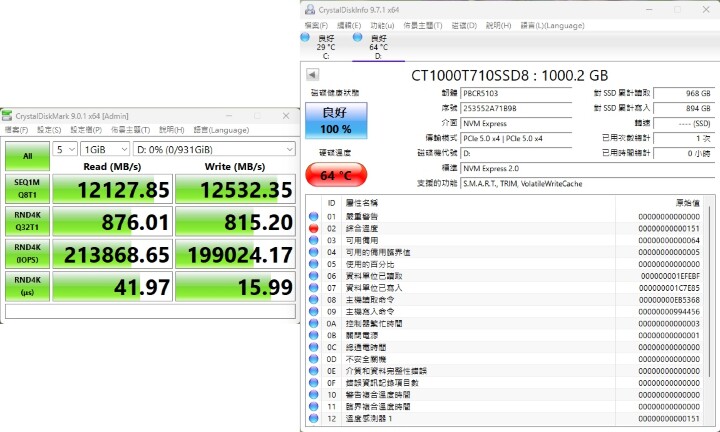The height and width of the screenshot is (432, 720).
Task: Click blue status dot for attribute 0C
Action: coord(314,347)
